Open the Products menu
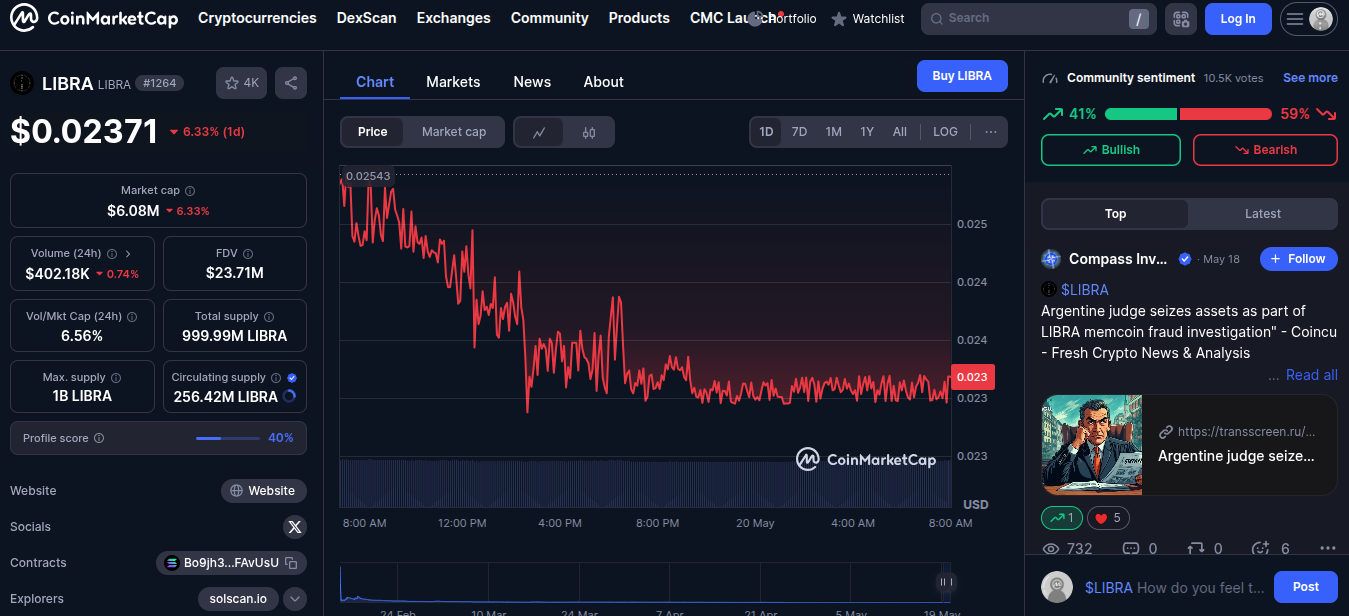Viewport: 1349px width, 616px height. coord(639,18)
